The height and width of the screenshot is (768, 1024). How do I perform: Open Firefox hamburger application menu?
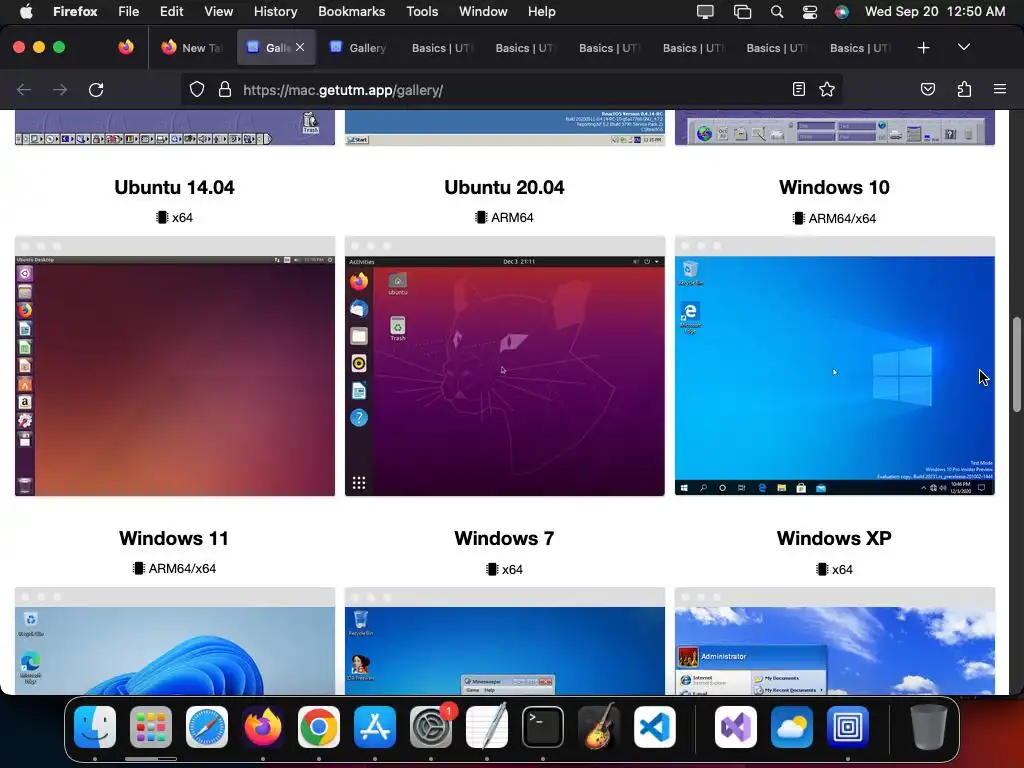1000,89
